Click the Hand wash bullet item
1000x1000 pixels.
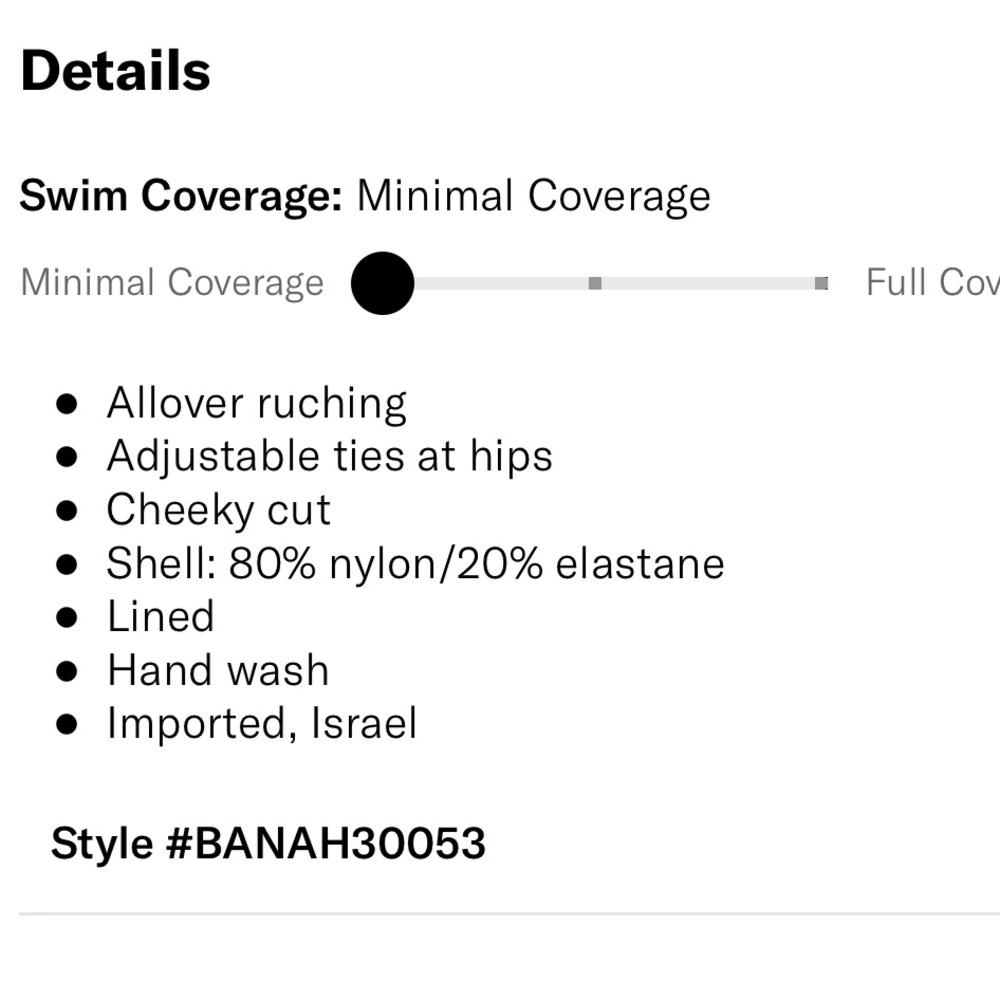pyautogui.click(x=218, y=670)
